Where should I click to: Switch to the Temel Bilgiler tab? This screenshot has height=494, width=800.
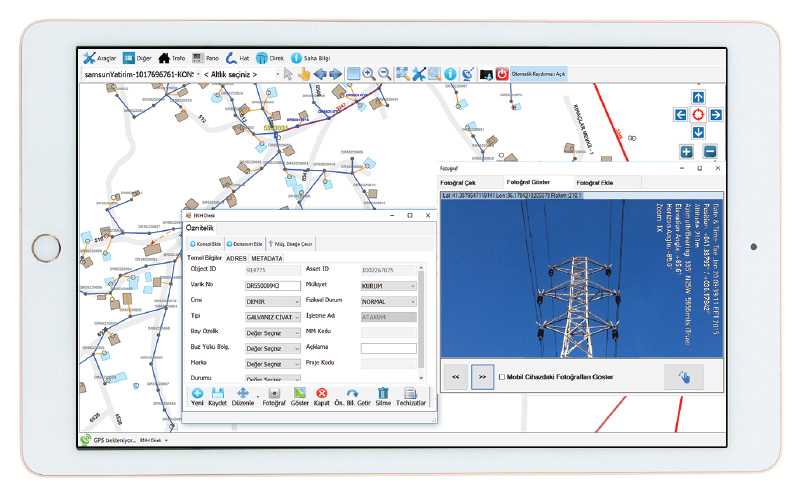[205, 258]
